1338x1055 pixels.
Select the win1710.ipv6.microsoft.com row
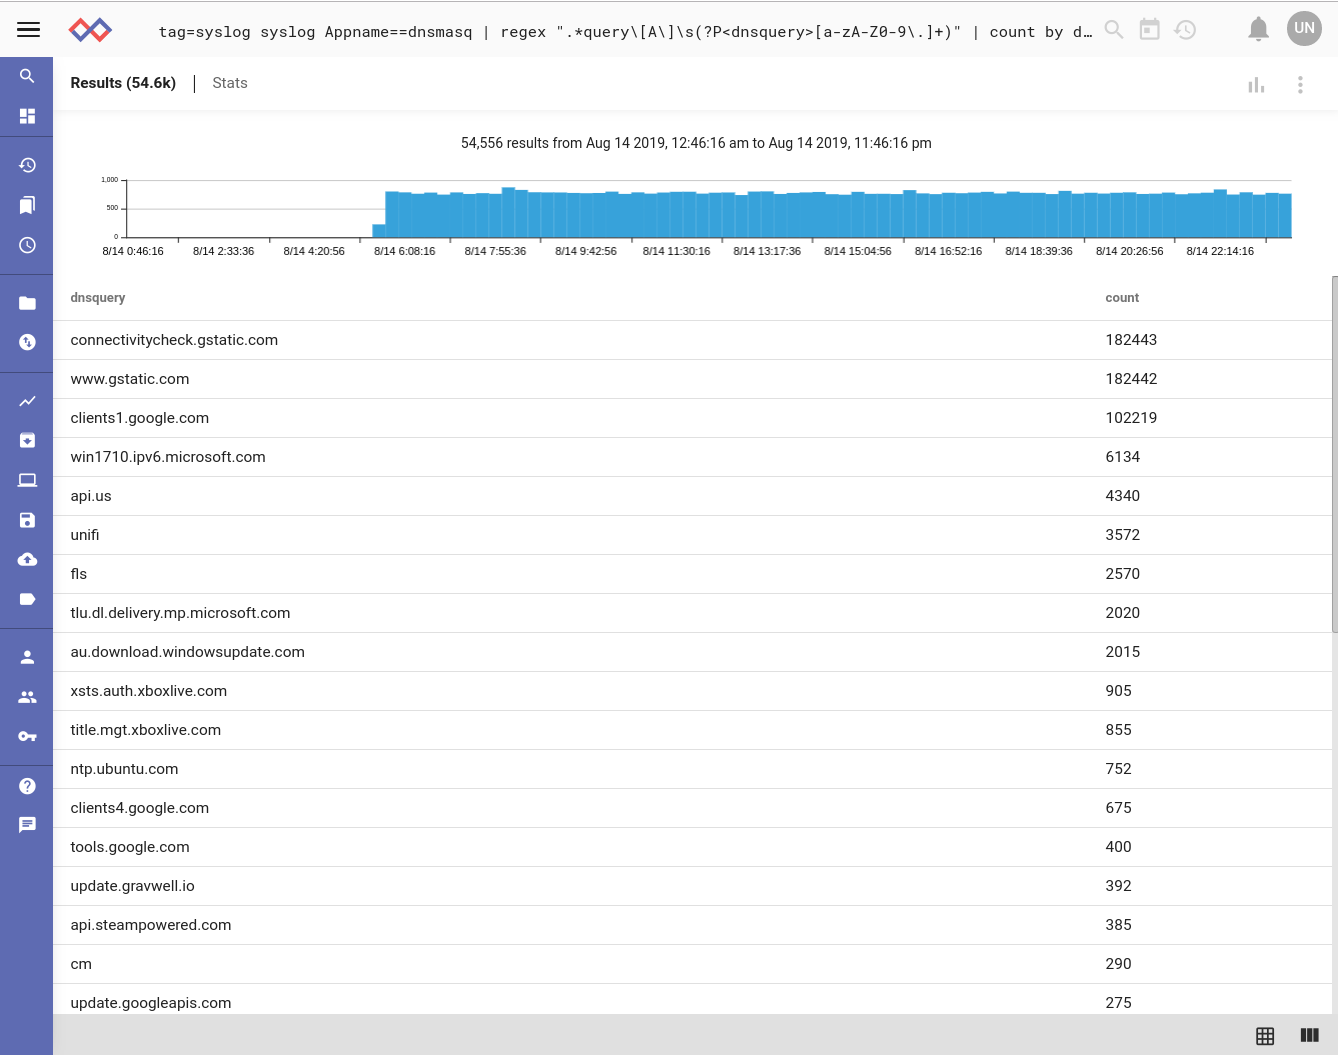(x=692, y=457)
